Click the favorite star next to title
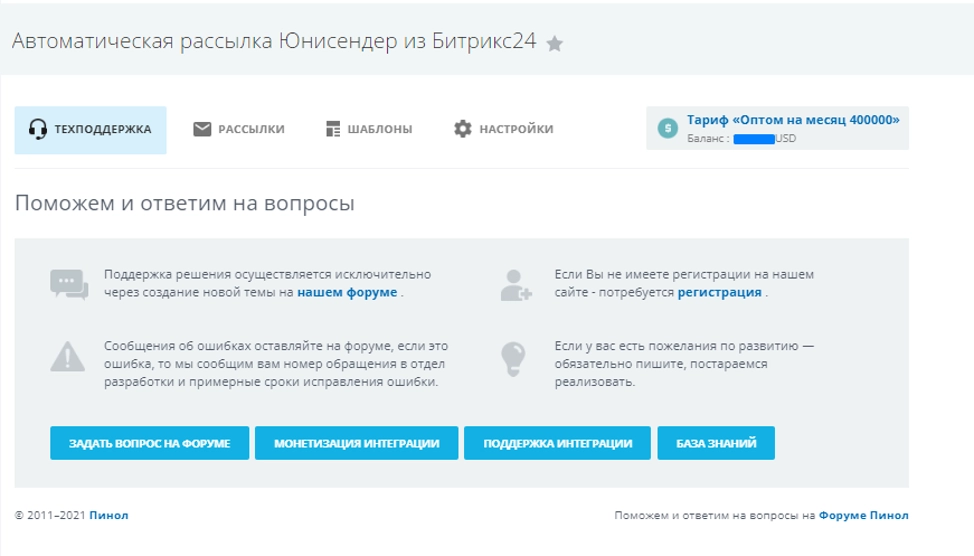Screen dimensions: 974x556 (x=555, y=43)
